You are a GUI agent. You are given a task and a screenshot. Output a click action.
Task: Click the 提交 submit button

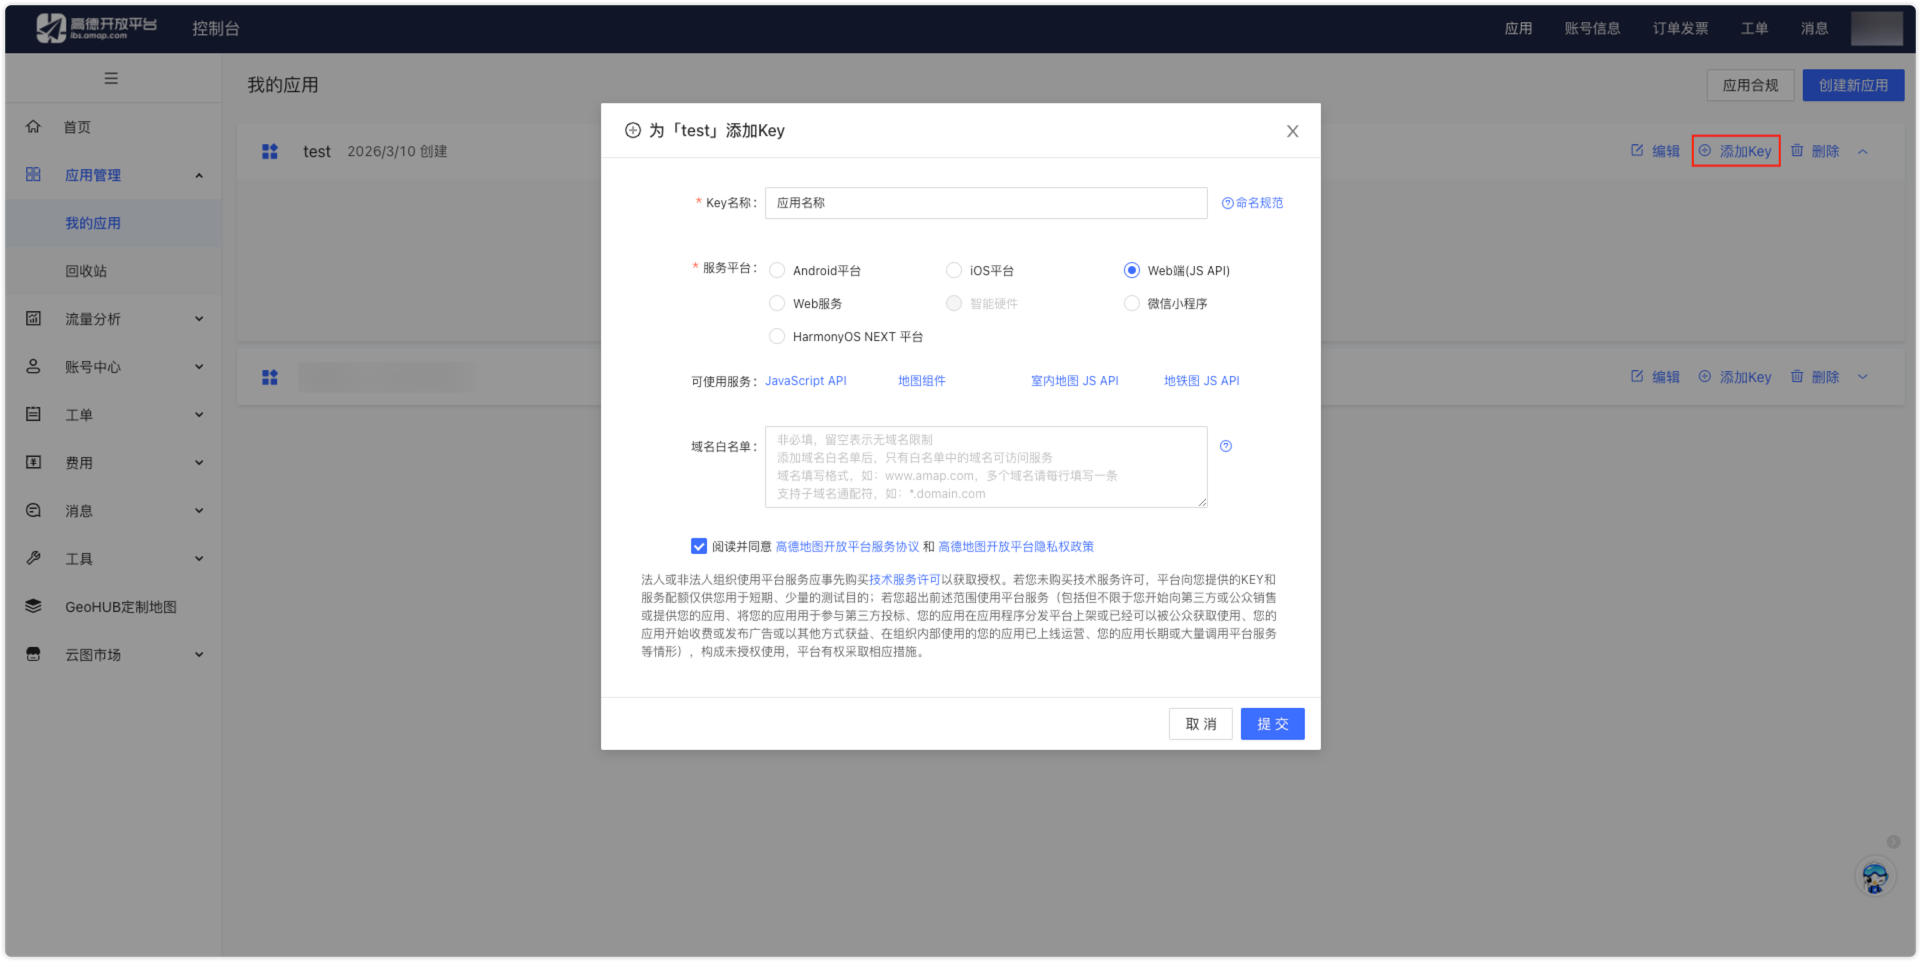point(1272,724)
